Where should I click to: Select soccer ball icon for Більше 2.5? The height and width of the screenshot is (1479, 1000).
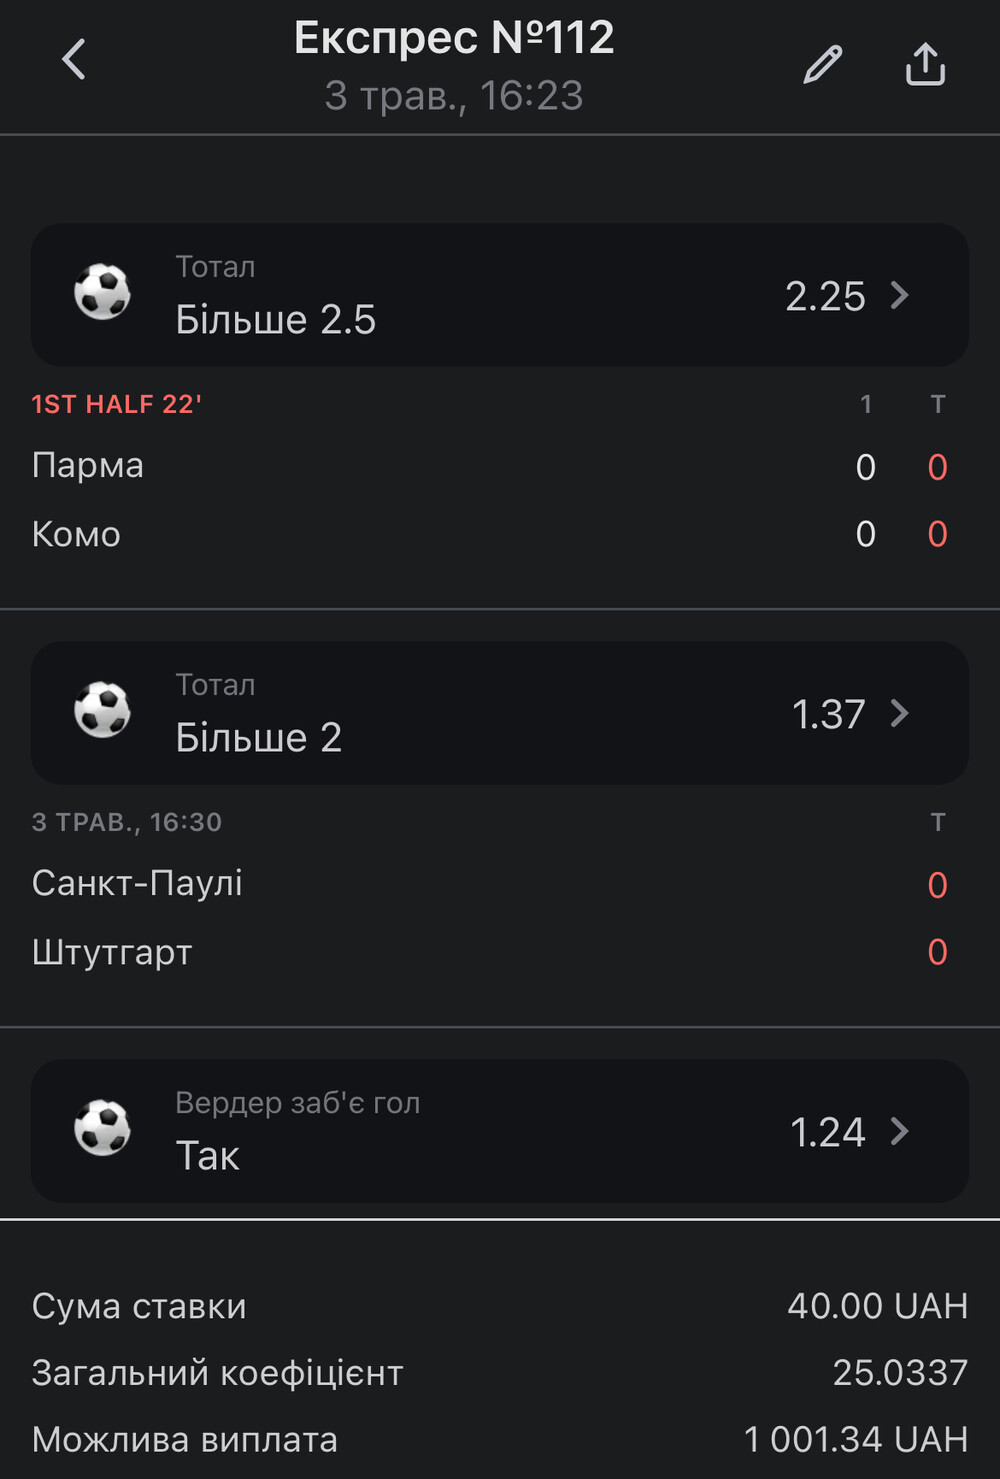[x=103, y=292]
